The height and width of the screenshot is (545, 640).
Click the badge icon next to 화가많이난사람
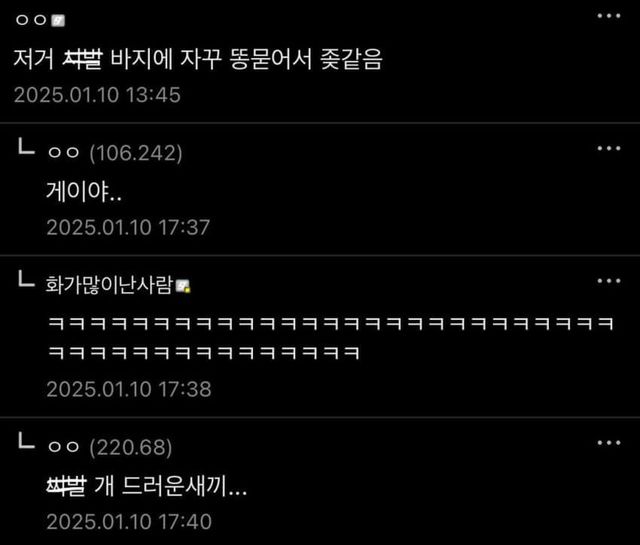(x=182, y=286)
